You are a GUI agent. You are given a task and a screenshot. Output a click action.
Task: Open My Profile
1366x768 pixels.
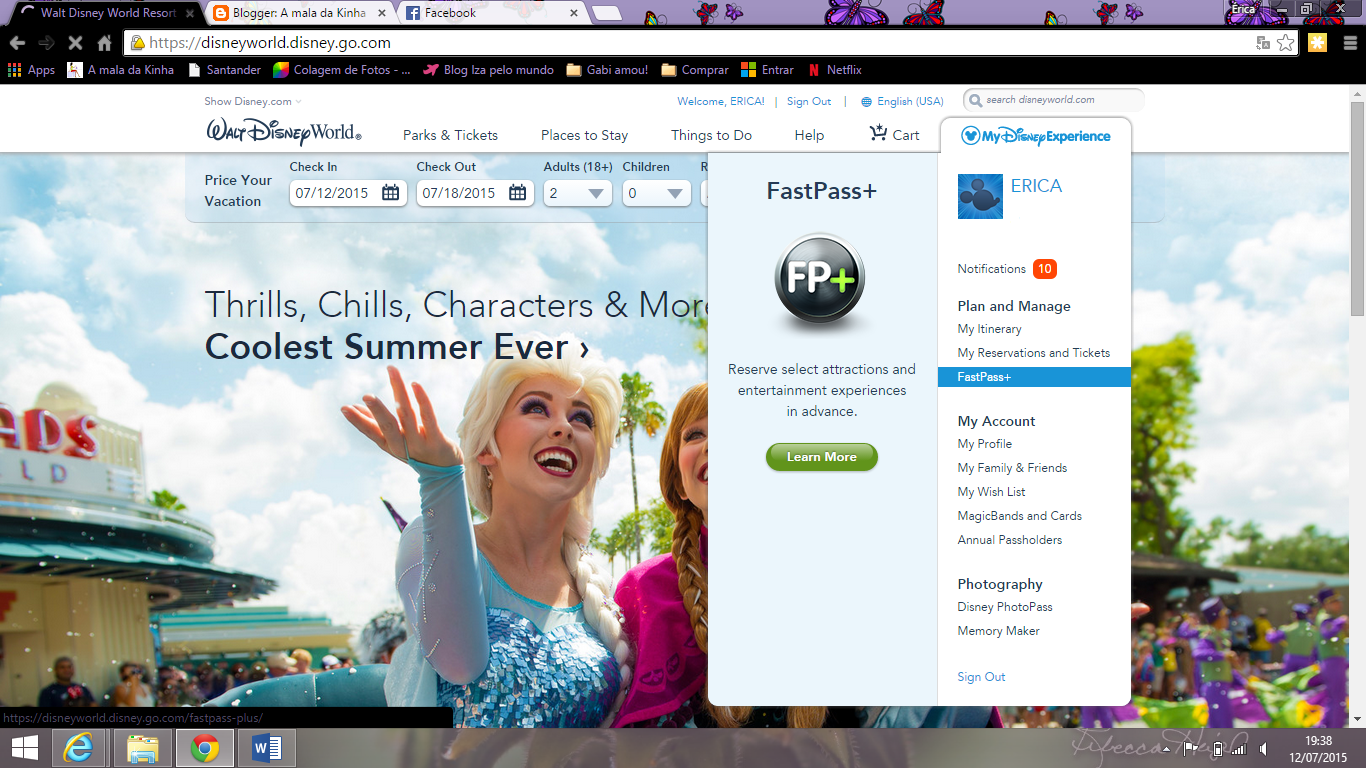[x=984, y=444]
